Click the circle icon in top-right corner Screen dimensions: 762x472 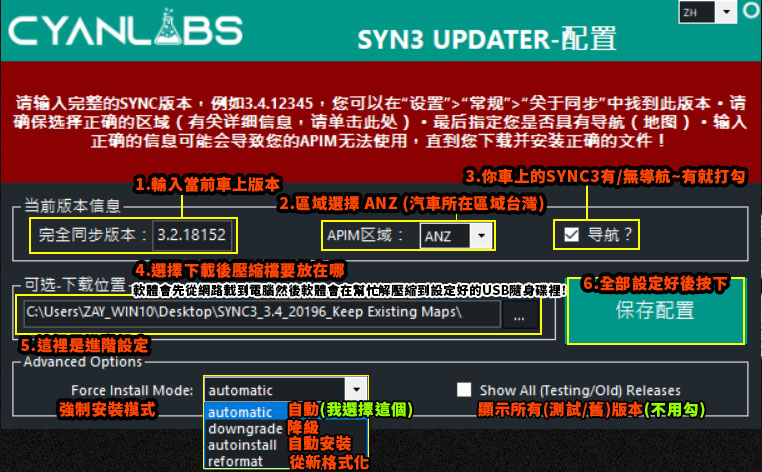pyautogui.click(x=752, y=10)
